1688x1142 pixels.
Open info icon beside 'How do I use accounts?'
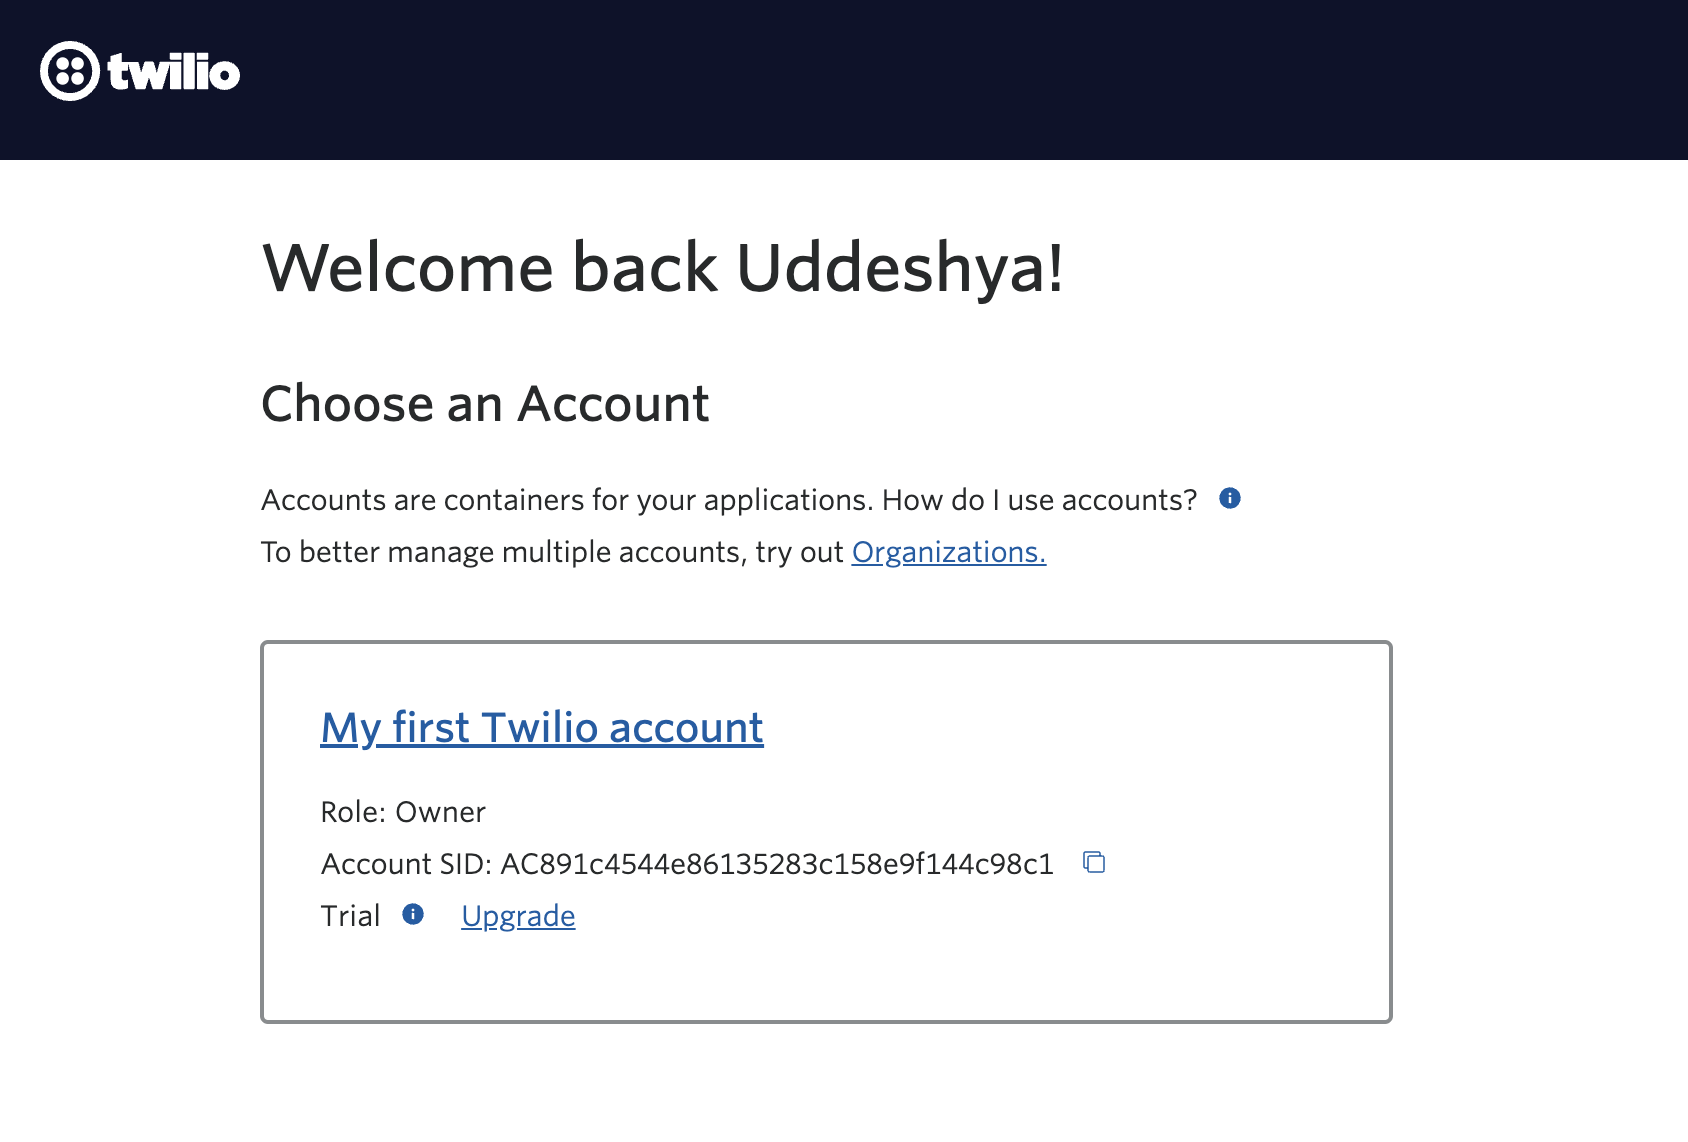[1230, 498]
